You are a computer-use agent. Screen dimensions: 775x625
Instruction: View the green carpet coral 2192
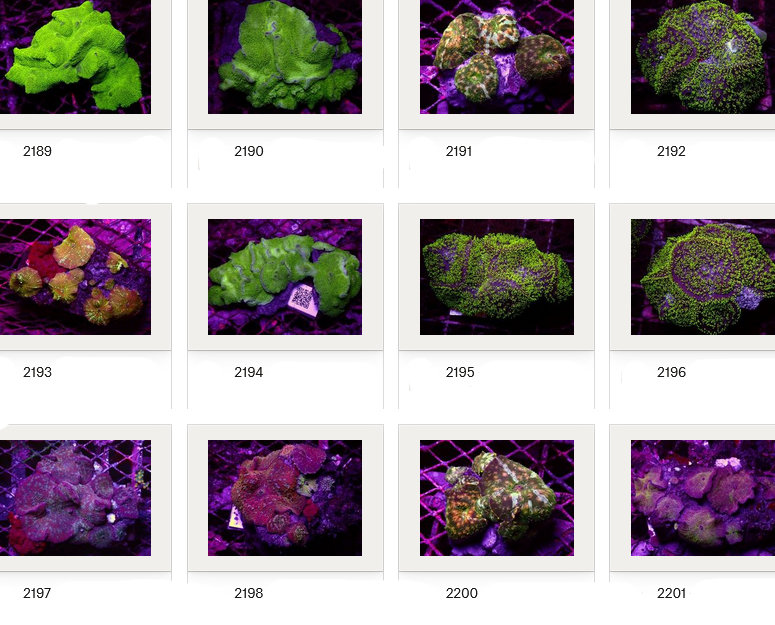pos(703,57)
